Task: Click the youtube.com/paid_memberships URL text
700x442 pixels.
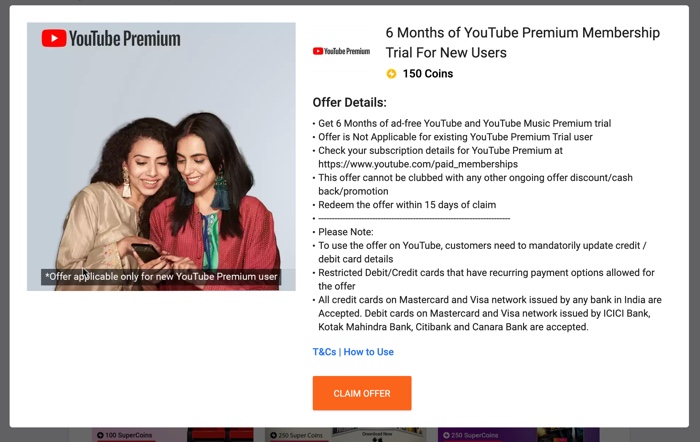Action: coord(418,164)
